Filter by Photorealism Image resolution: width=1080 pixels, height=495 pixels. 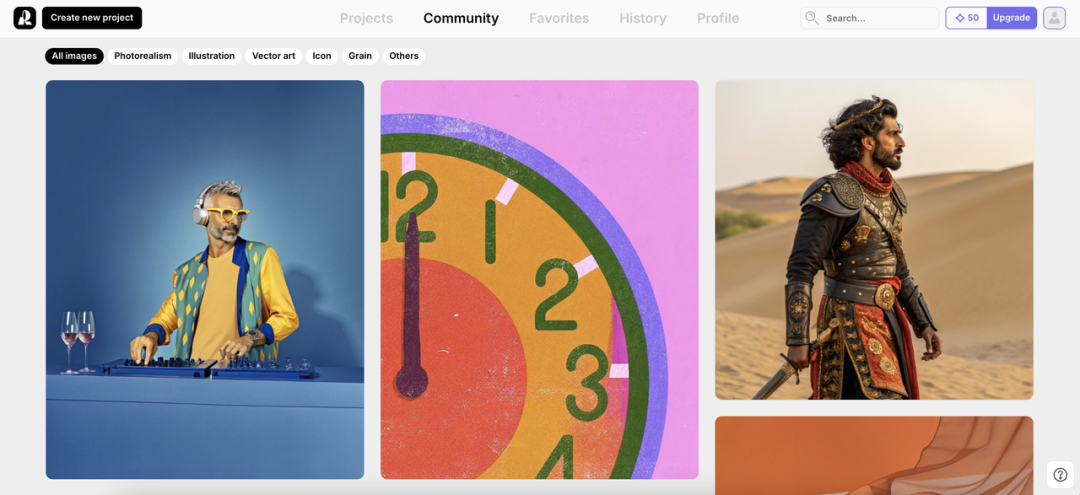pyautogui.click(x=143, y=56)
